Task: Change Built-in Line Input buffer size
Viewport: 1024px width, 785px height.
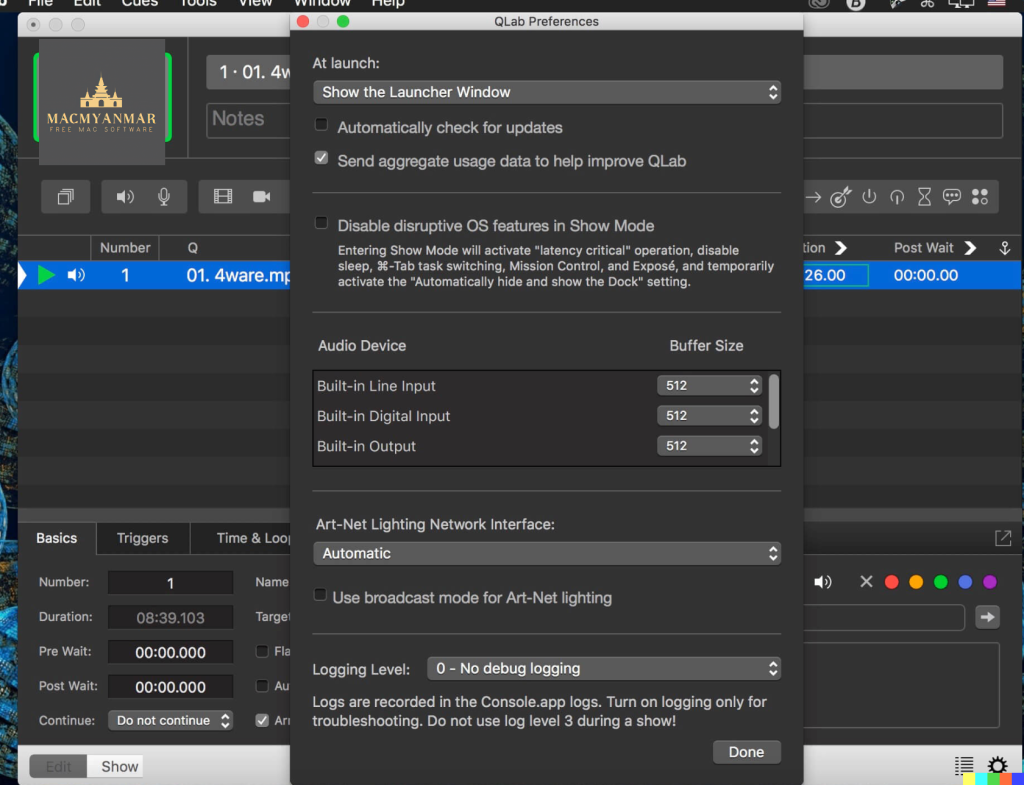Action: pyautogui.click(x=709, y=386)
